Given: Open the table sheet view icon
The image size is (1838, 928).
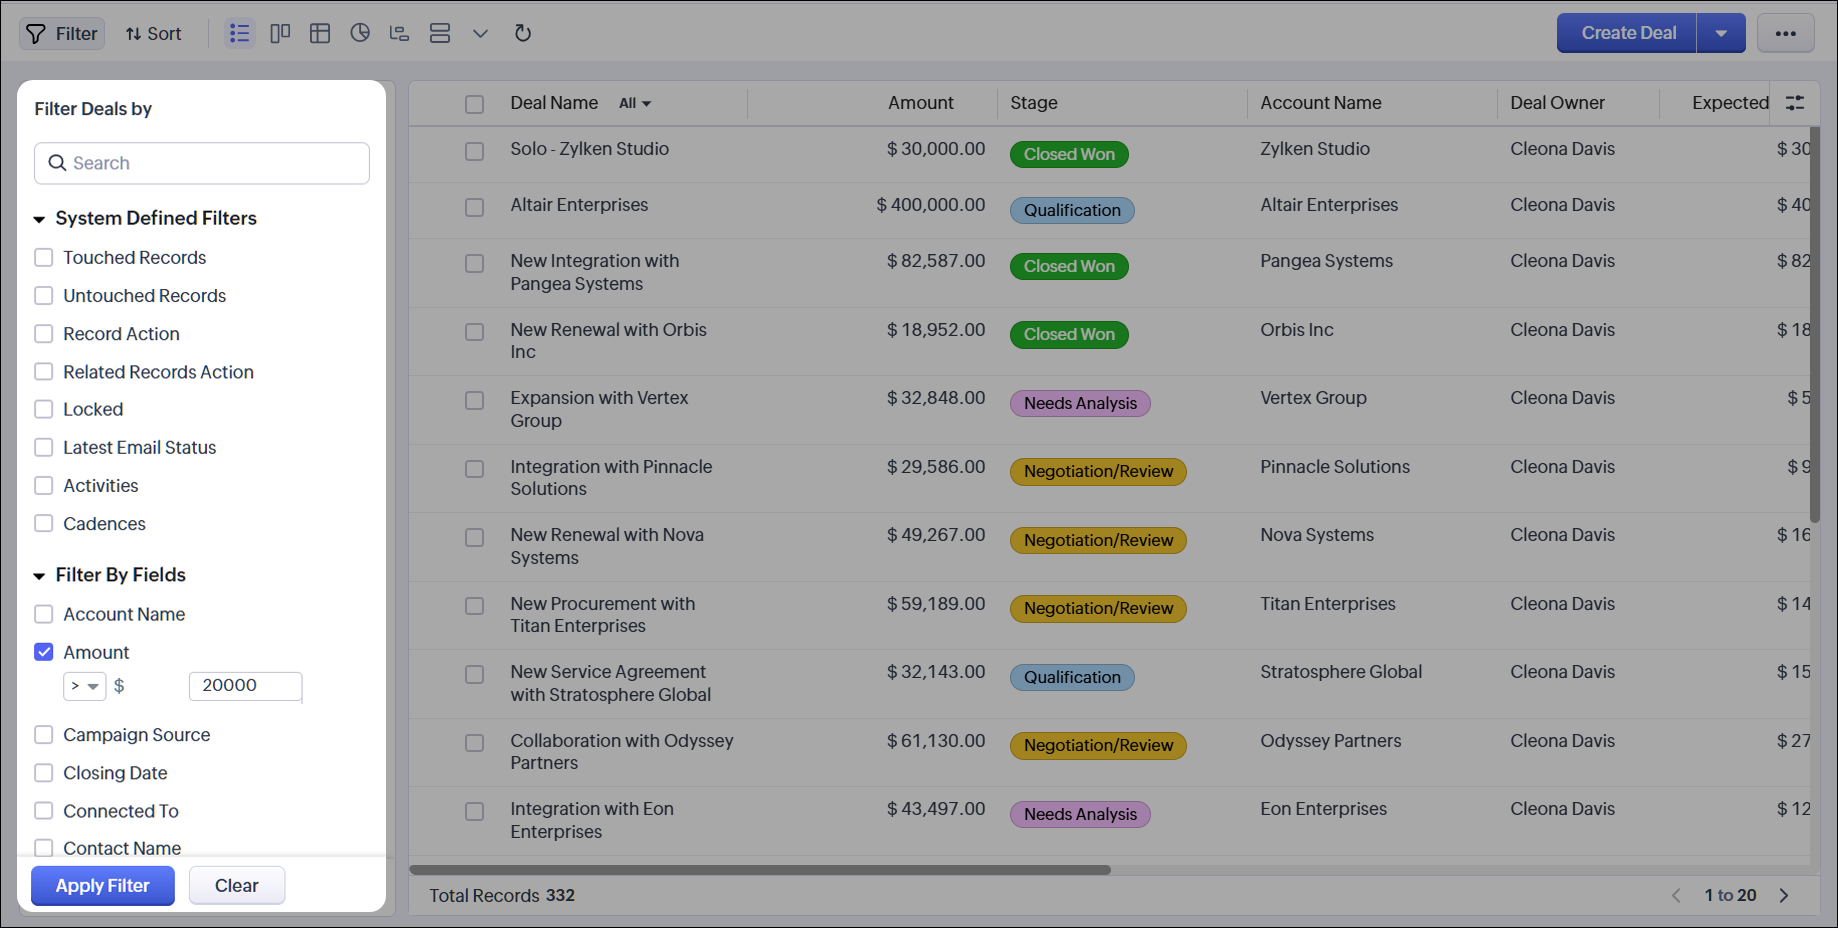Looking at the screenshot, I should [320, 33].
